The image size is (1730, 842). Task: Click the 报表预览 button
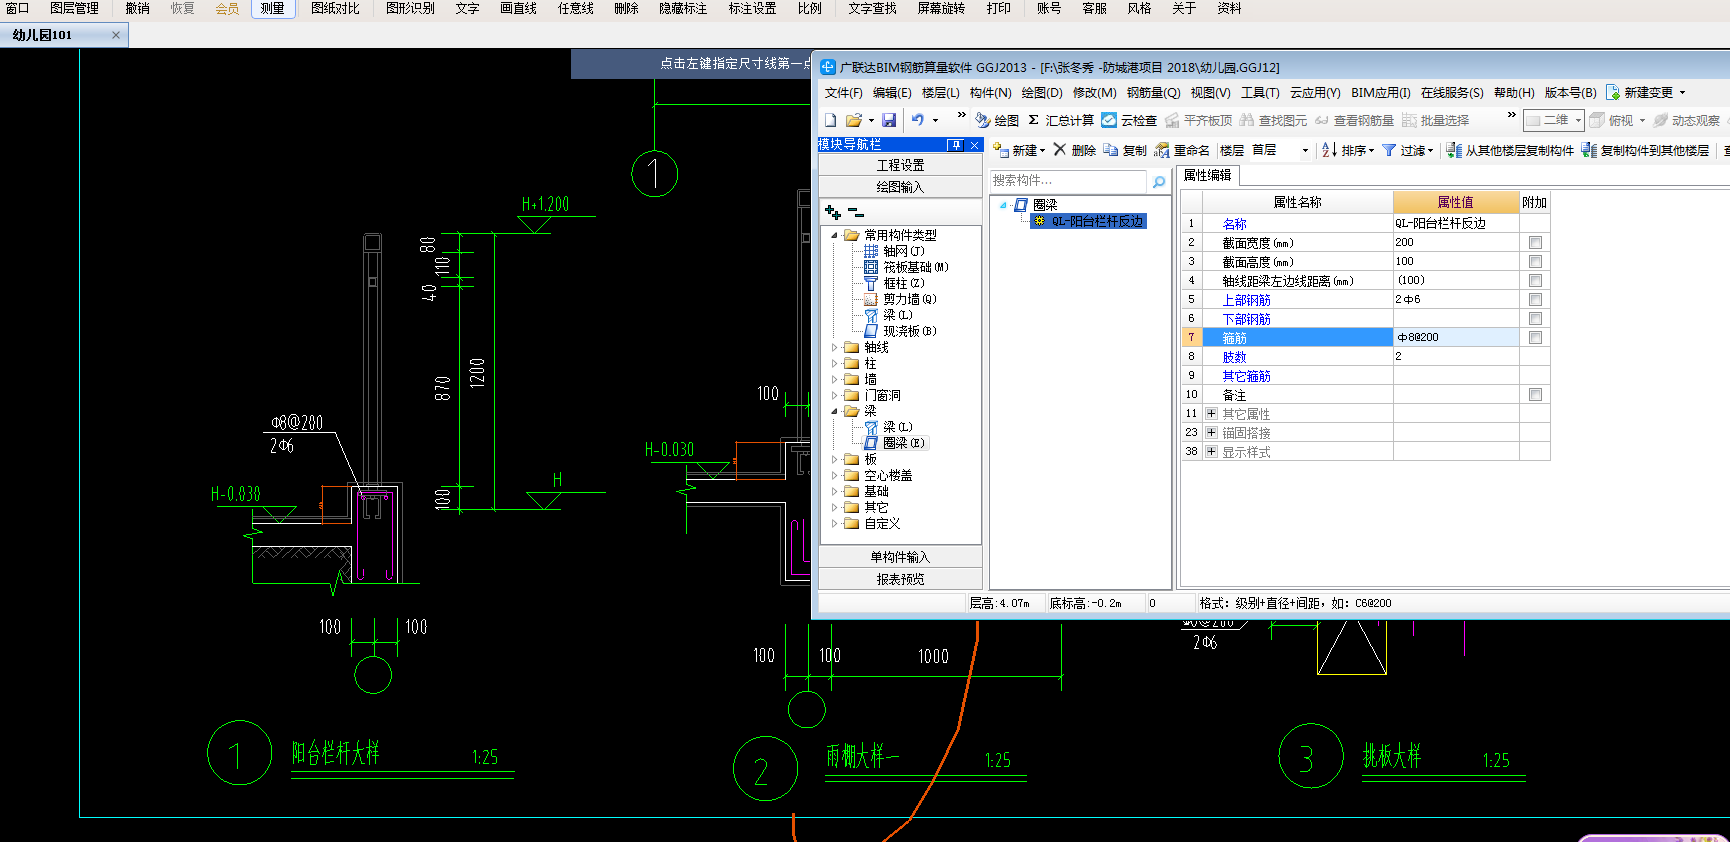[x=900, y=579]
